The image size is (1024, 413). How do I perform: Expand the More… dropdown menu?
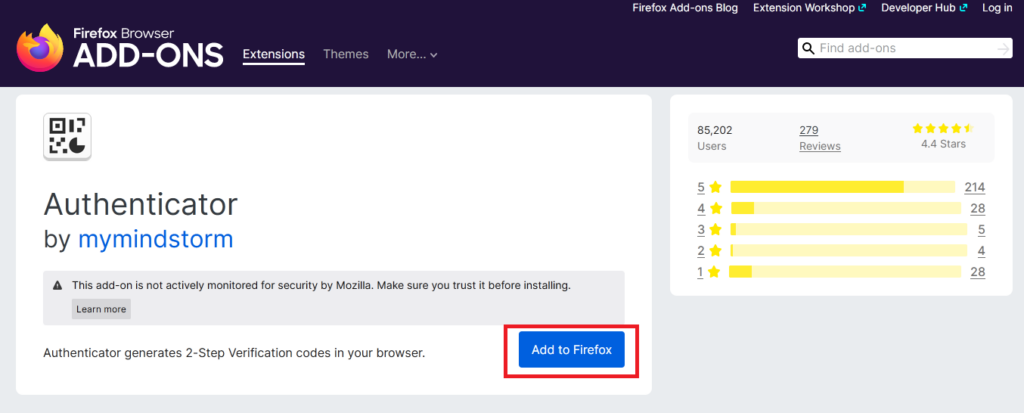coord(412,54)
